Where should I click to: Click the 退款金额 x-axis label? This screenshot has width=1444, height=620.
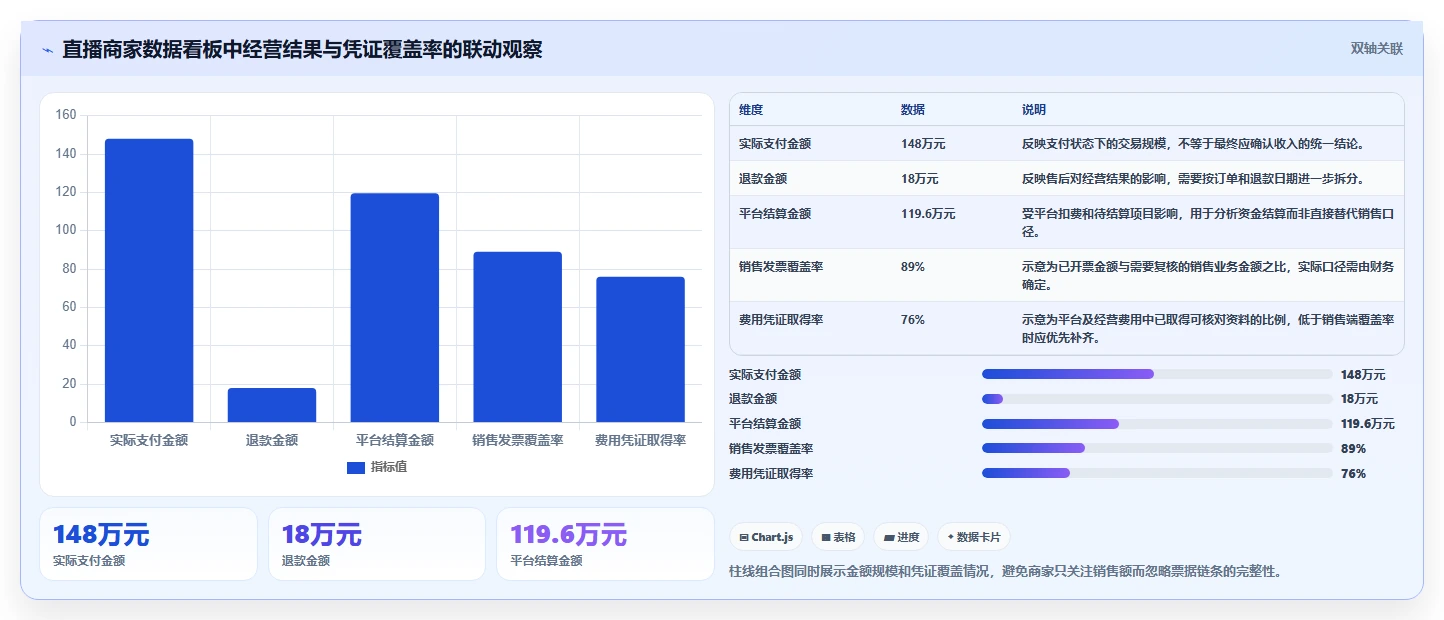coord(272,440)
